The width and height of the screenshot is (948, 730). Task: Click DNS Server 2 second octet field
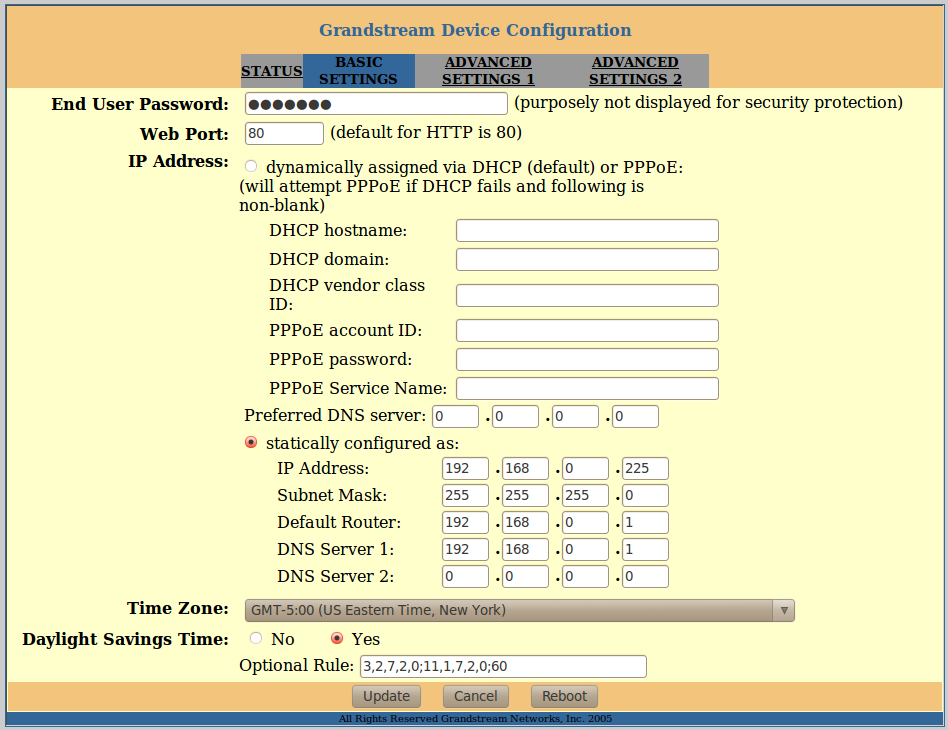click(x=525, y=576)
